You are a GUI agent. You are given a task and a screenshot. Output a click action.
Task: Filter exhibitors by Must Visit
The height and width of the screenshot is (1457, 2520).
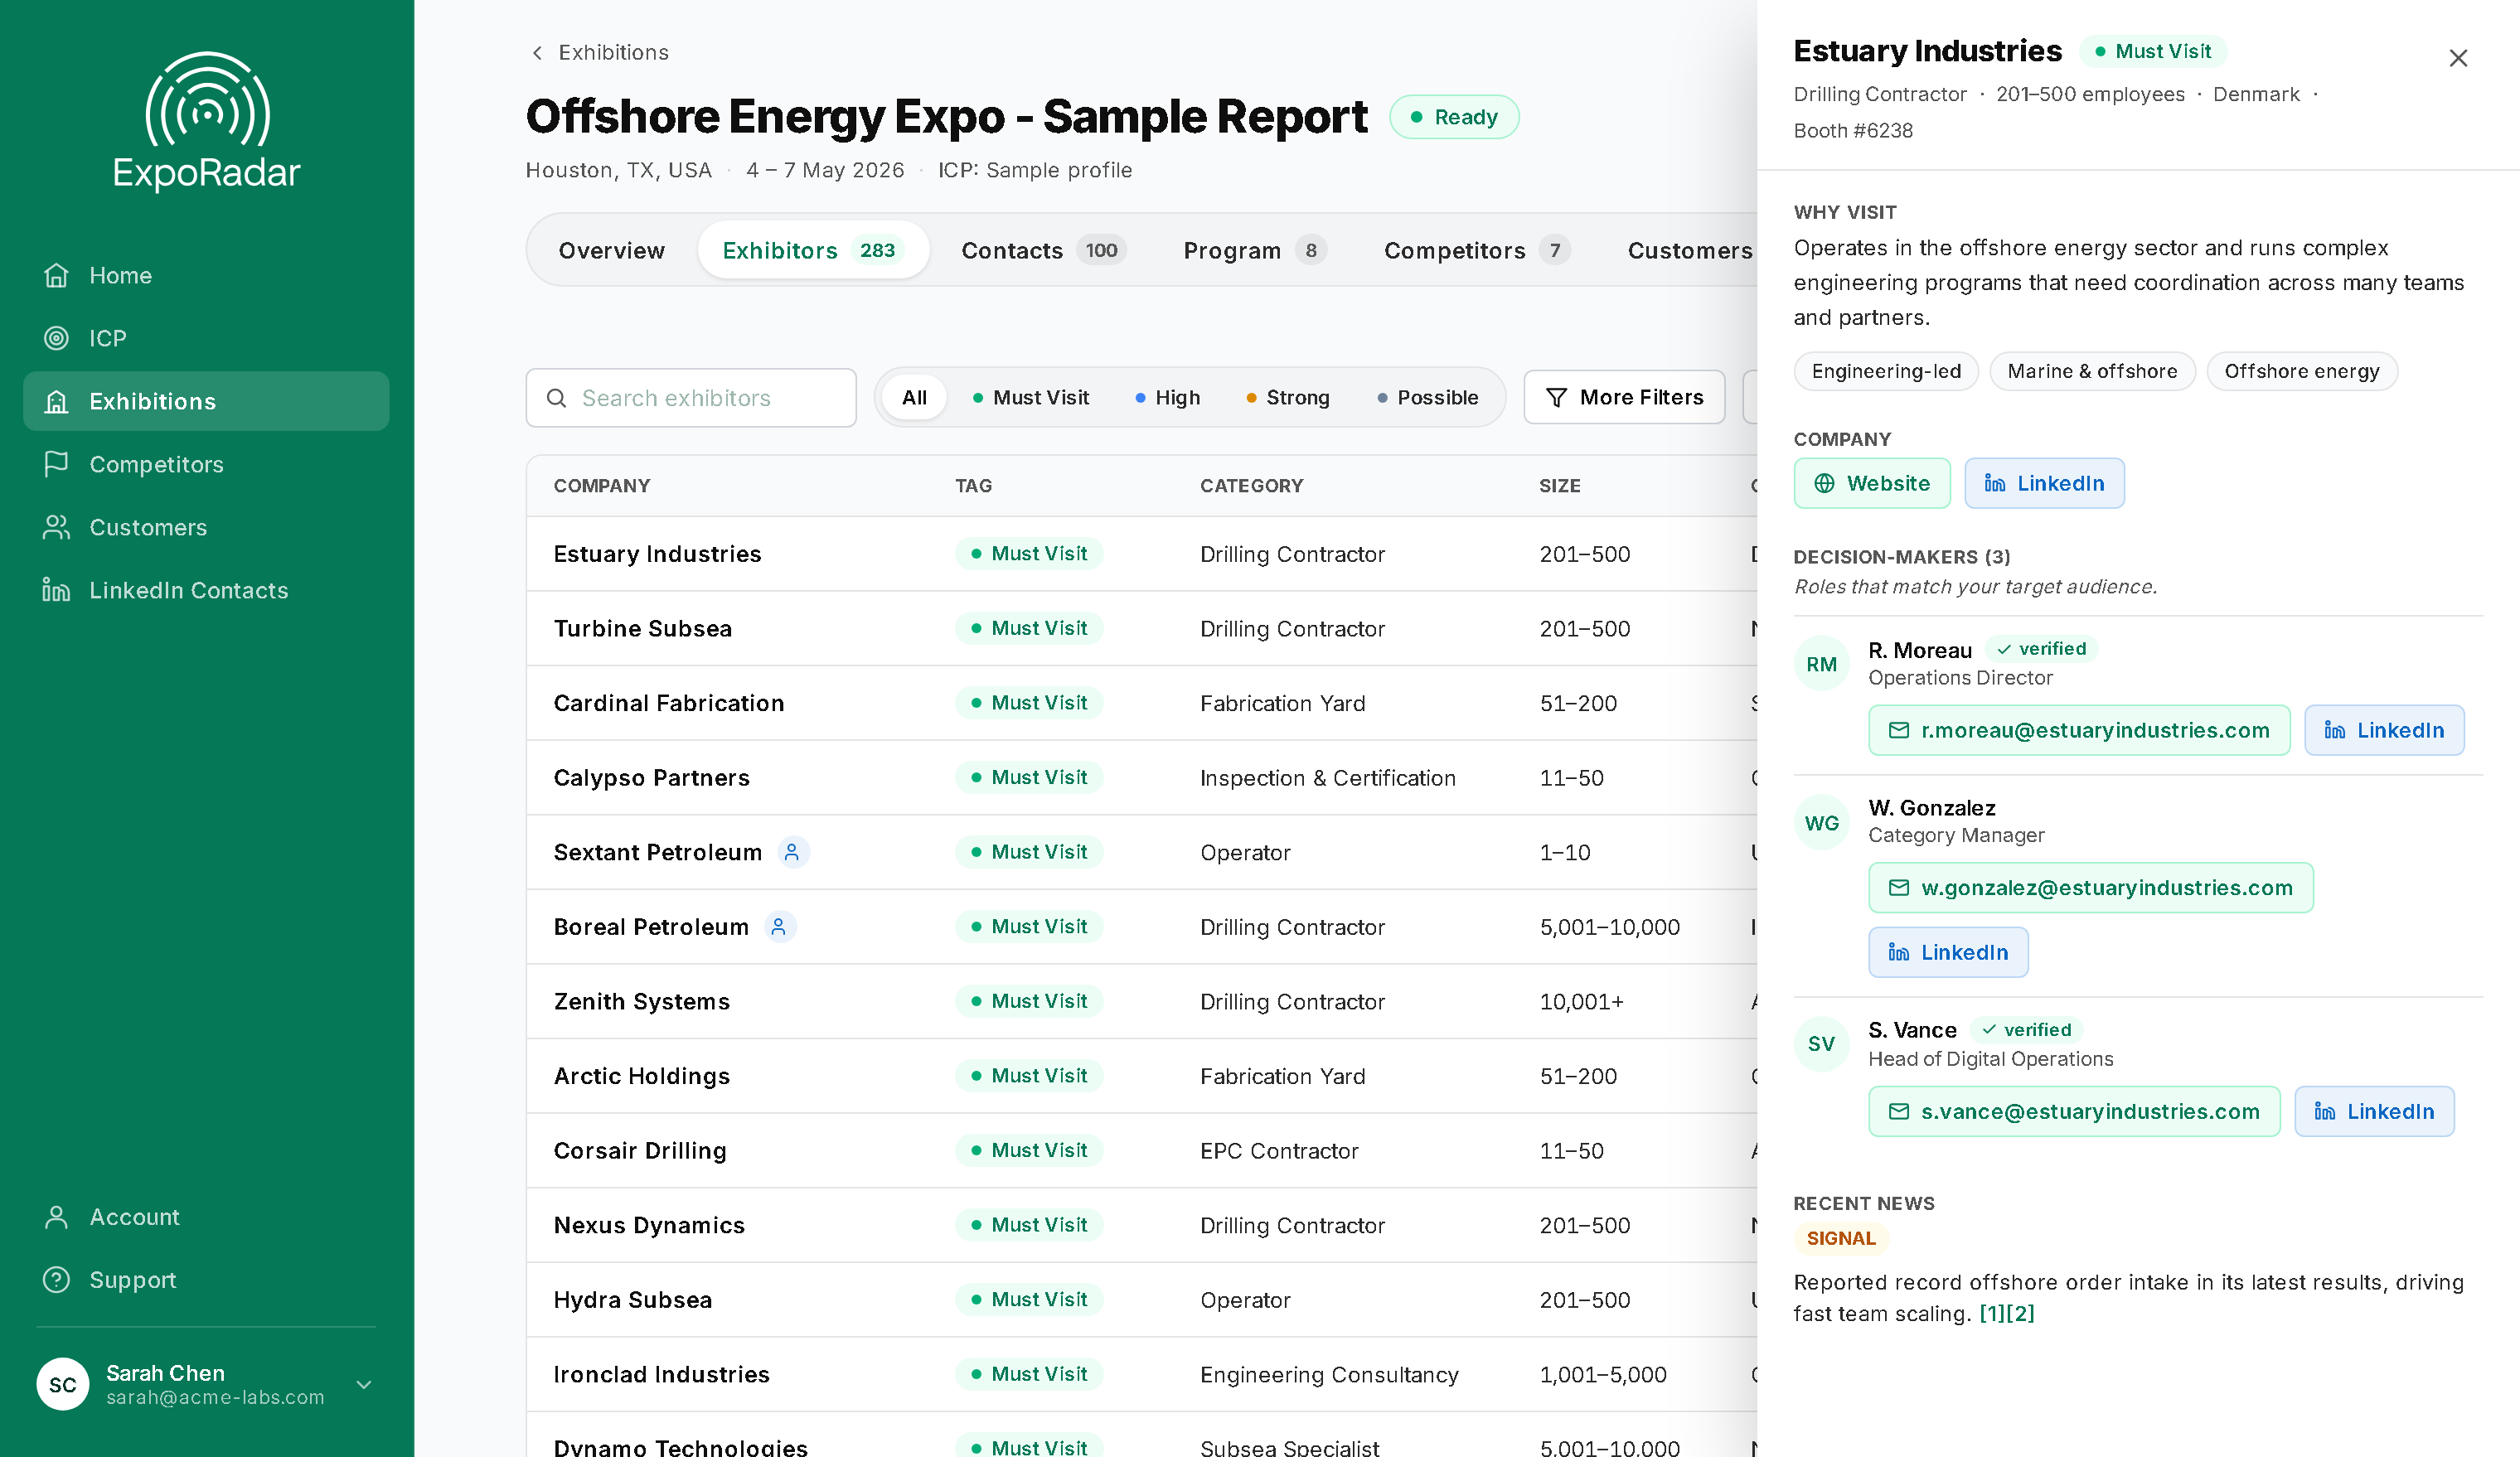pyautogui.click(x=1030, y=398)
